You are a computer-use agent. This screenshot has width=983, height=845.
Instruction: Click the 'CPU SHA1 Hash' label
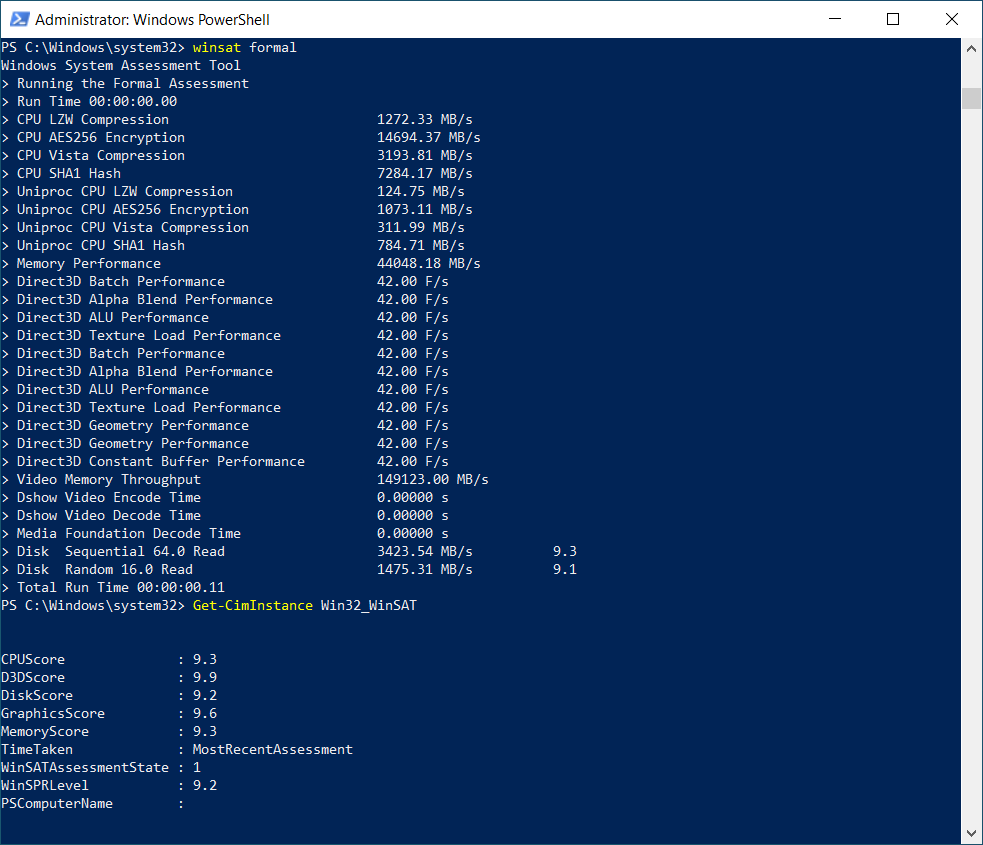click(x=68, y=174)
